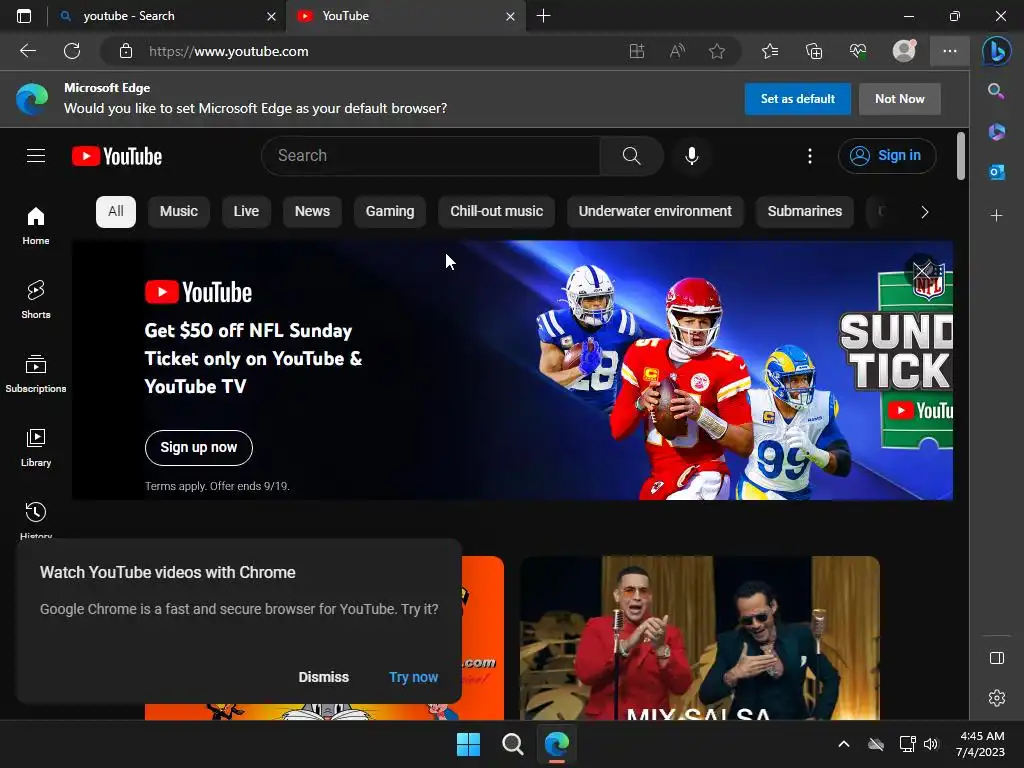
Task: Add this page to favorites with star icon
Action: coord(717,51)
